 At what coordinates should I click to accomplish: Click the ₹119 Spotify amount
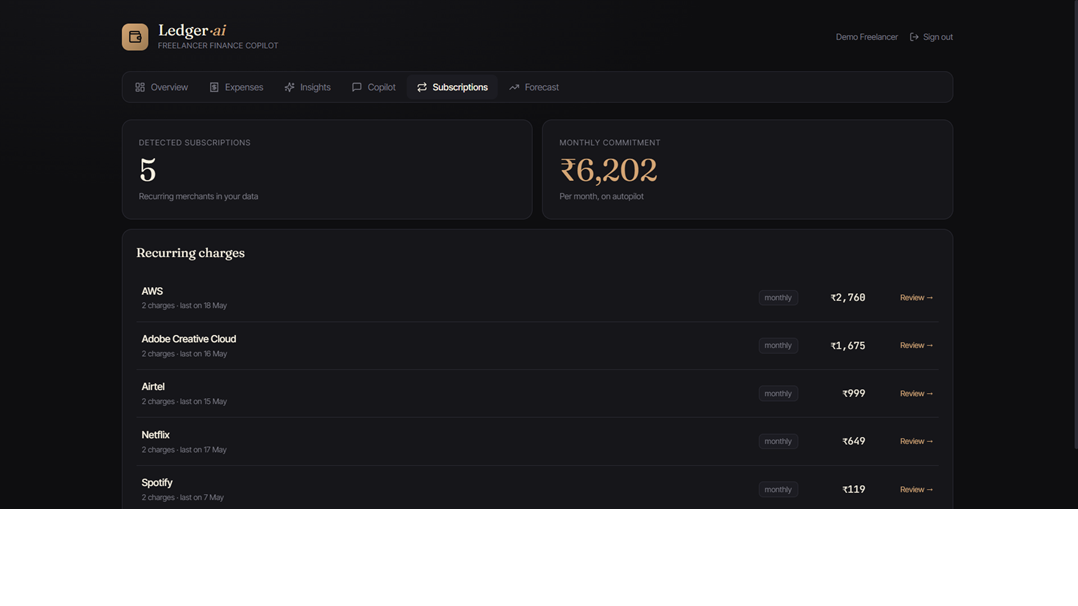tap(854, 489)
